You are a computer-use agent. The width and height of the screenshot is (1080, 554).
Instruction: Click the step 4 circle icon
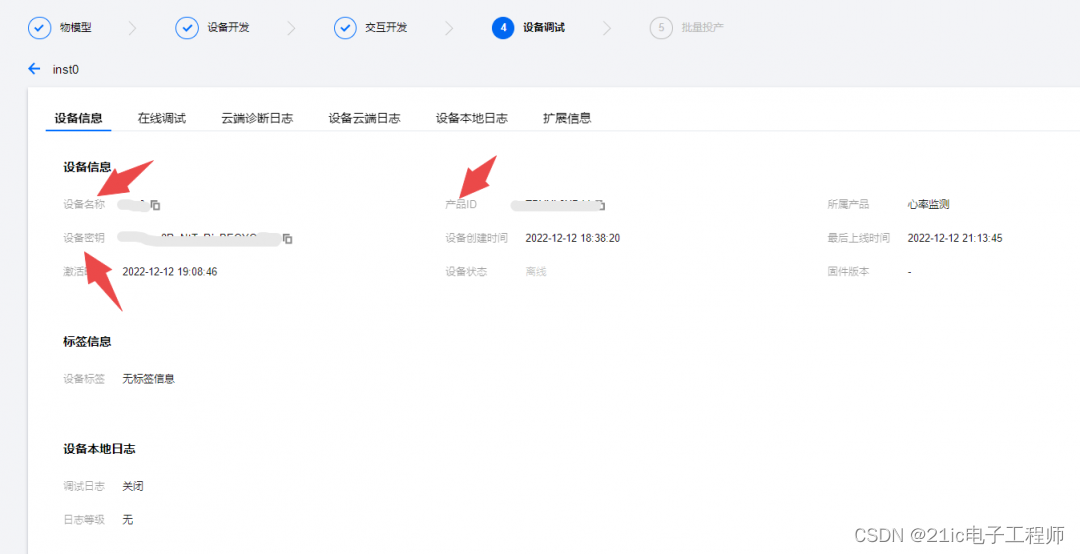point(503,28)
